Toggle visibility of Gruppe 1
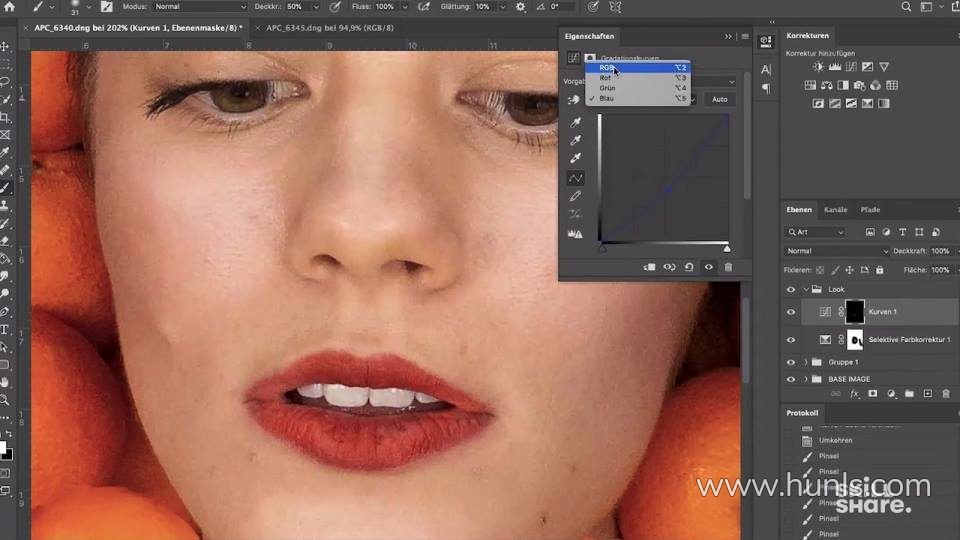Image resolution: width=960 pixels, height=540 pixels. (790, 362)
